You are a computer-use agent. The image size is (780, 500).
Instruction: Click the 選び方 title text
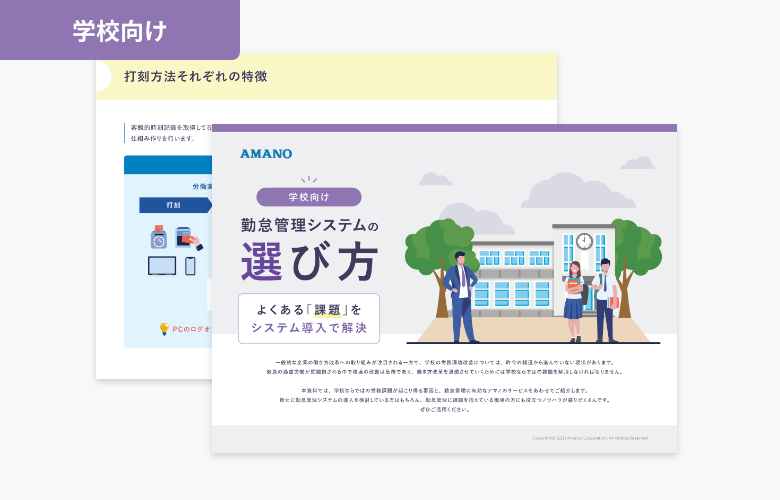coord(308,262)
